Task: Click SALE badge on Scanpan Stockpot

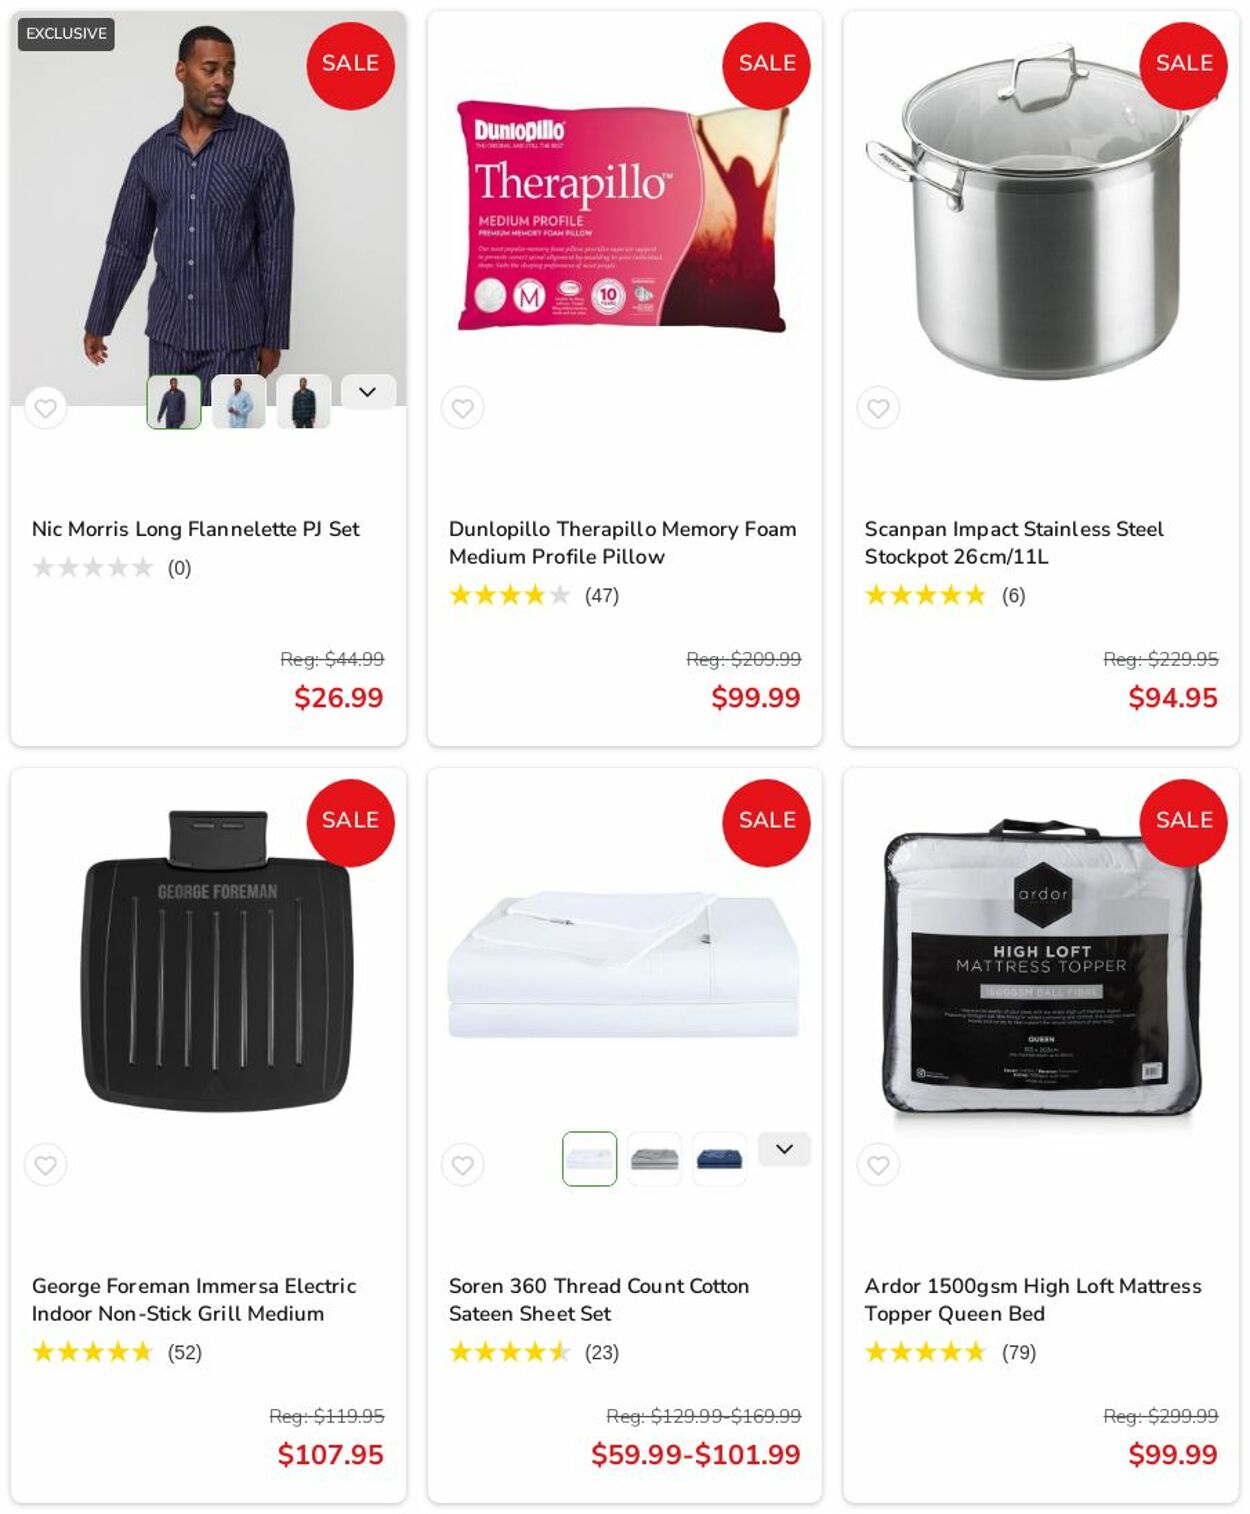Action: point(1183,65)
